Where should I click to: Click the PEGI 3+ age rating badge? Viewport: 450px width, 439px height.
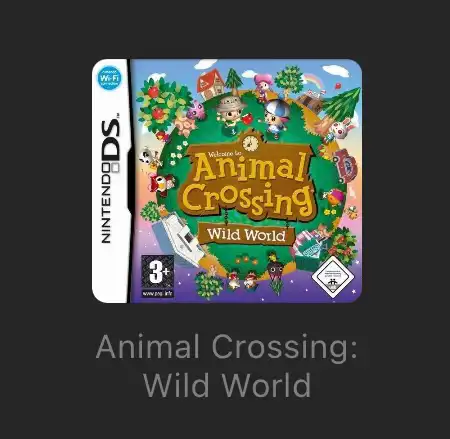[158, 276]
